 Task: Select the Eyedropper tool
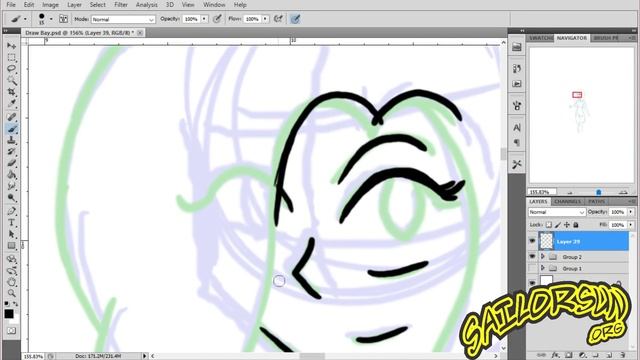tap(11, 104)
